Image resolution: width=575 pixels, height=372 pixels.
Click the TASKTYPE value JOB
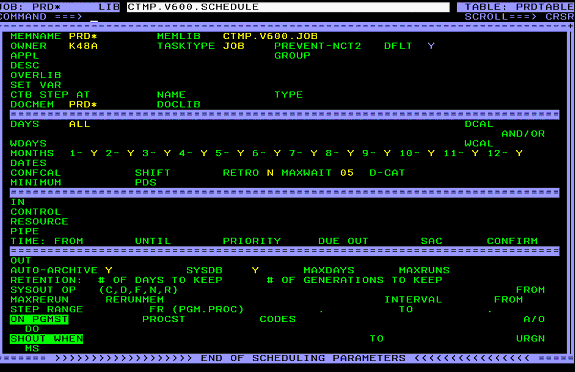pos(234,46)
